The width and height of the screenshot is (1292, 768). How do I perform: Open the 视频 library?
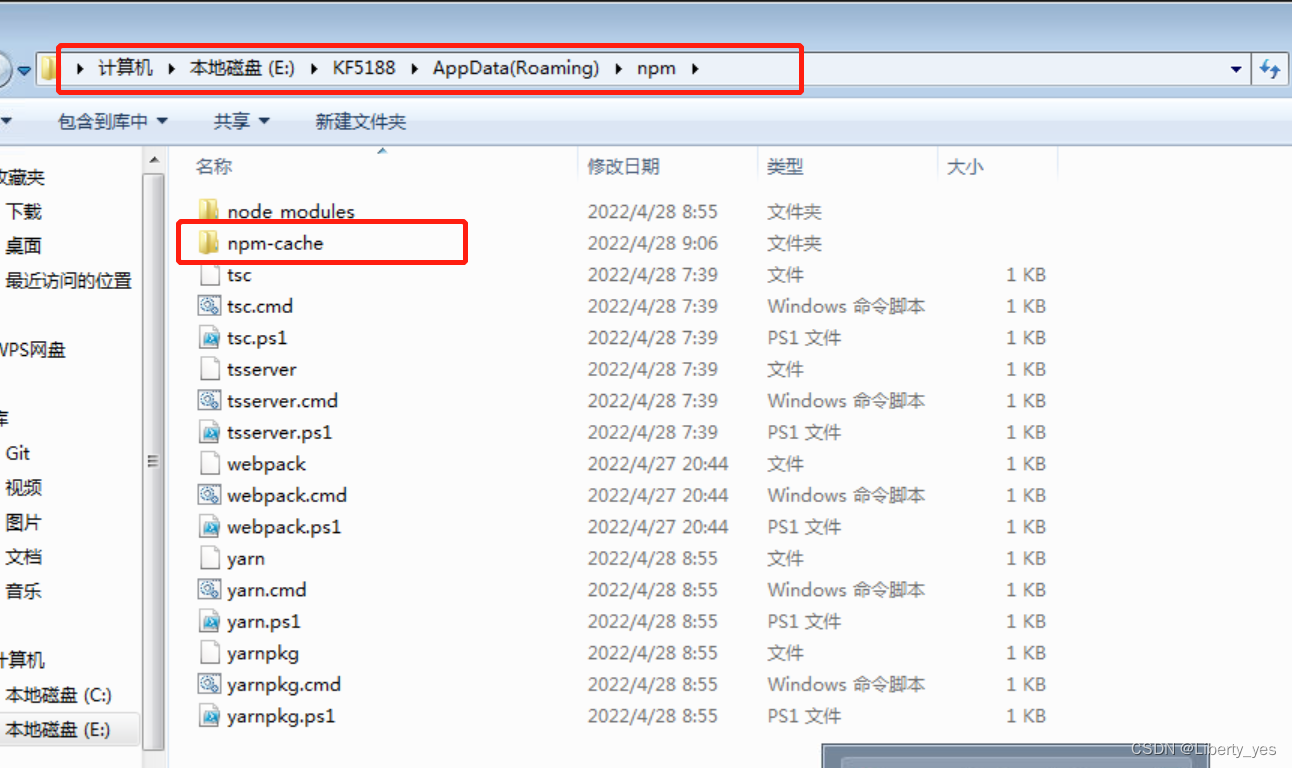tap(24, 488)
